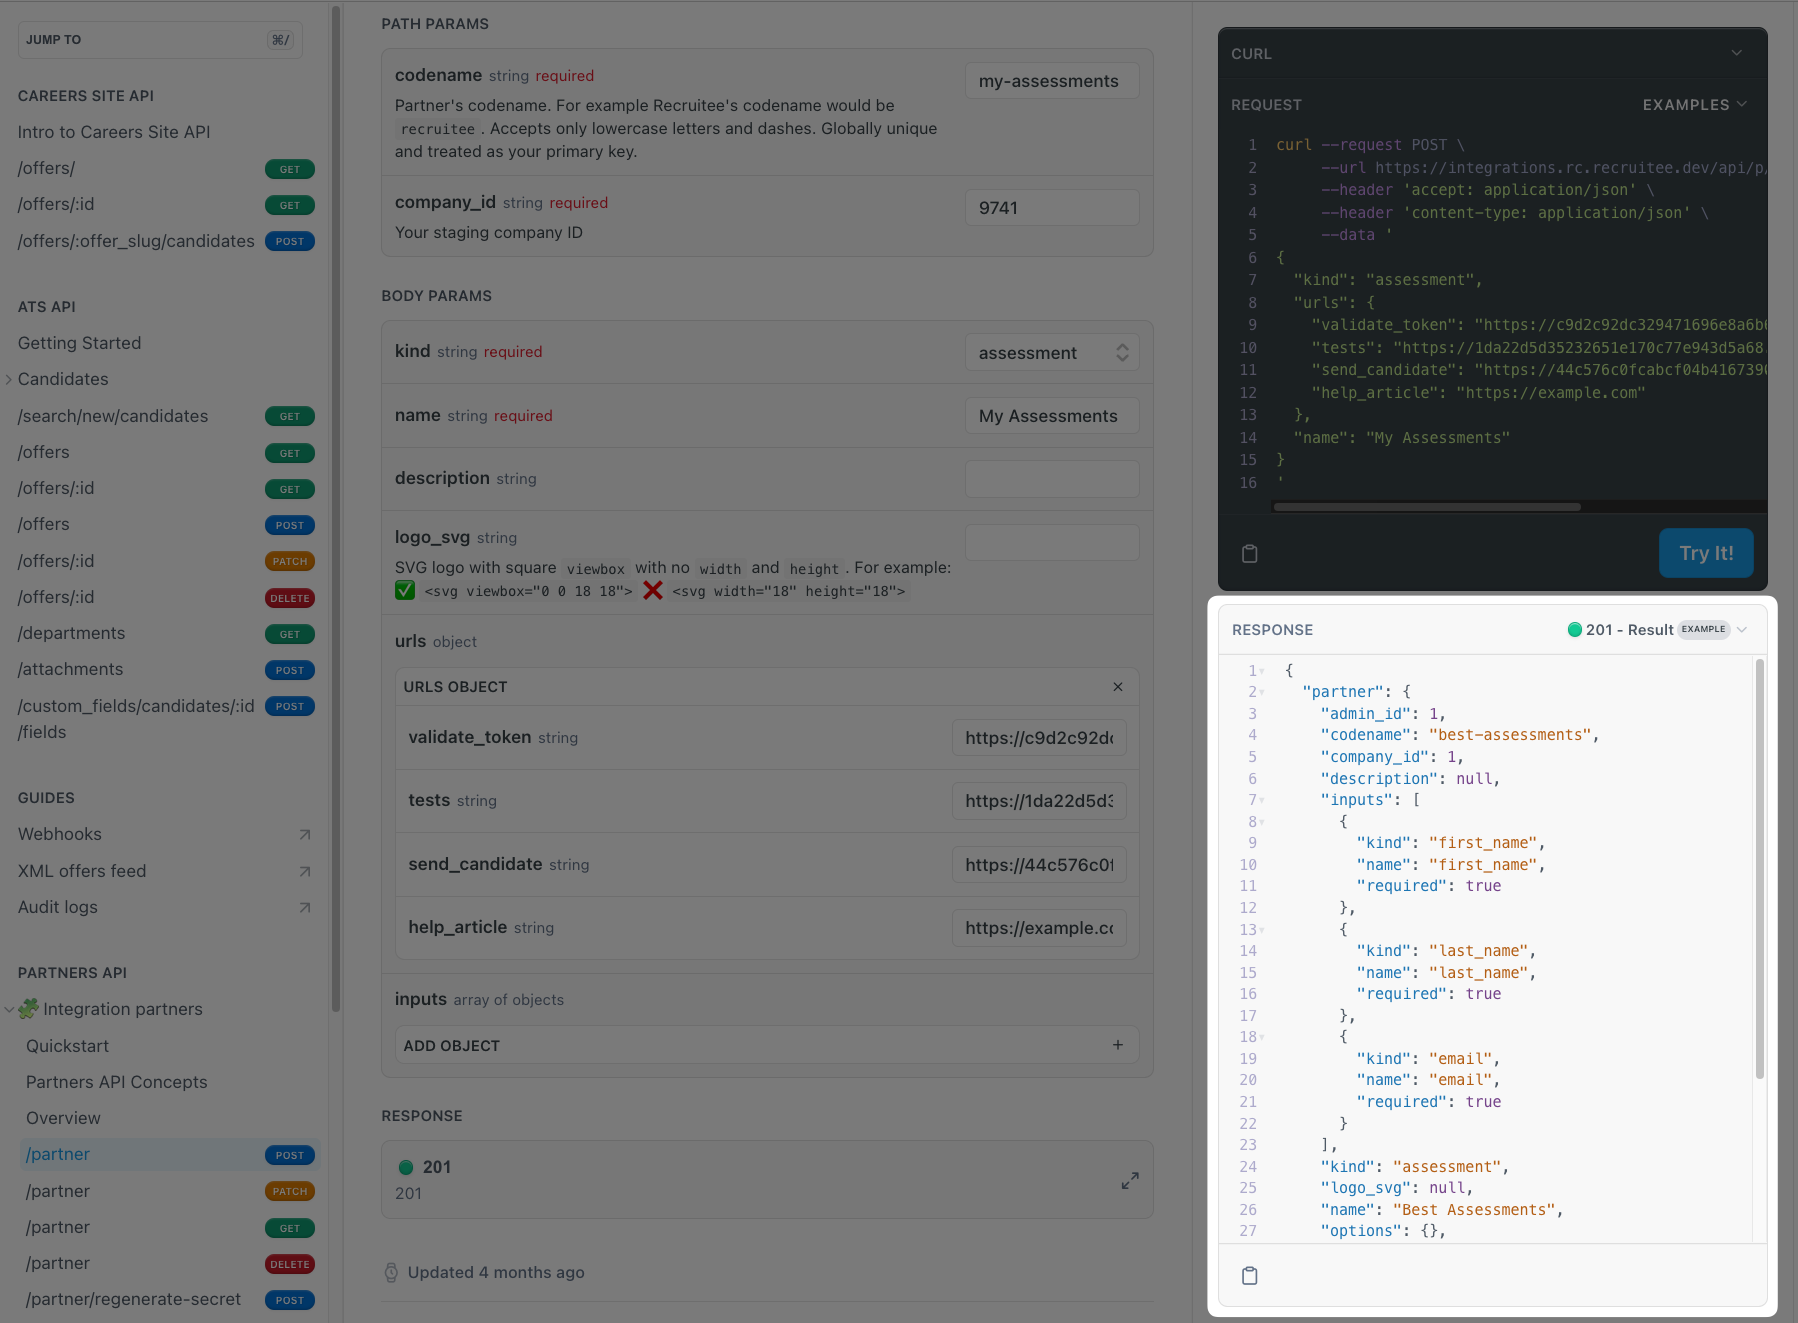Collapse JSON fold arrow on response line 2
1798x1323 pixels.
pyautogui.click(x=1262, y=693)
